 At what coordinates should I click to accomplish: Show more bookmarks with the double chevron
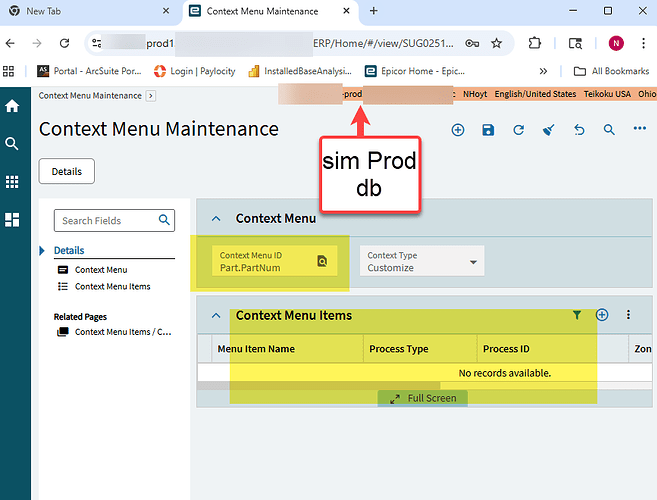[x=543, y=71]
